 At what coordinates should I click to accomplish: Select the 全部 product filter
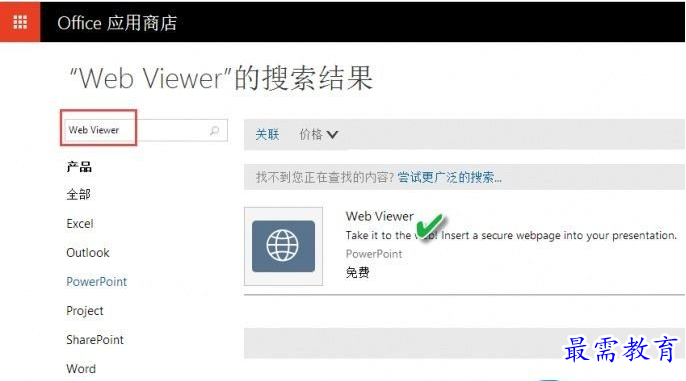click(x=78, y=194)
